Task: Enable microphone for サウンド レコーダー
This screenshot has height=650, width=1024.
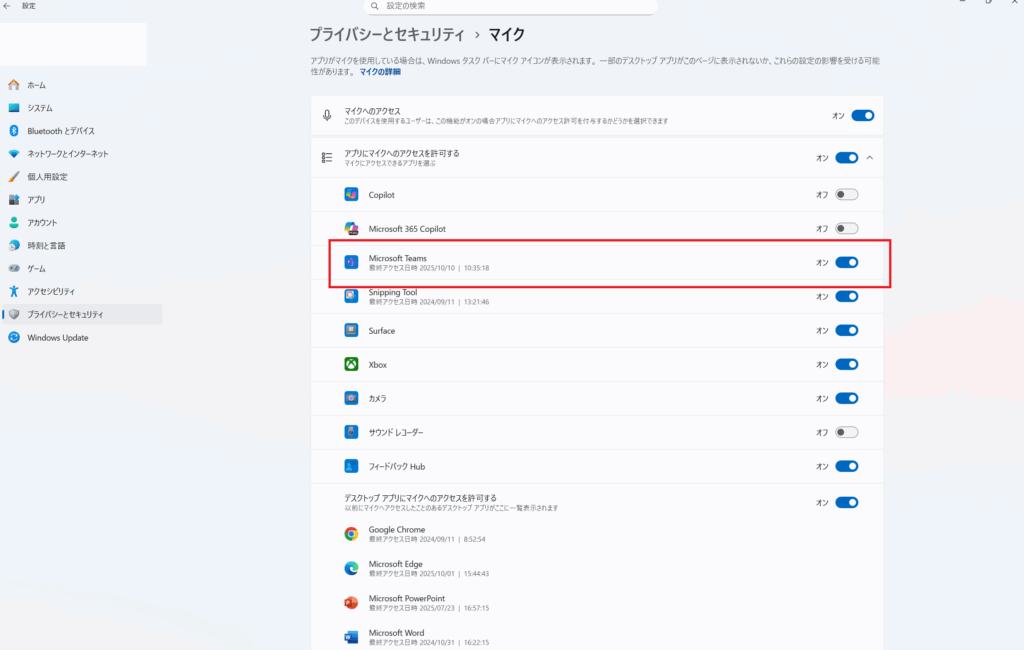Action: pos(846,432)
